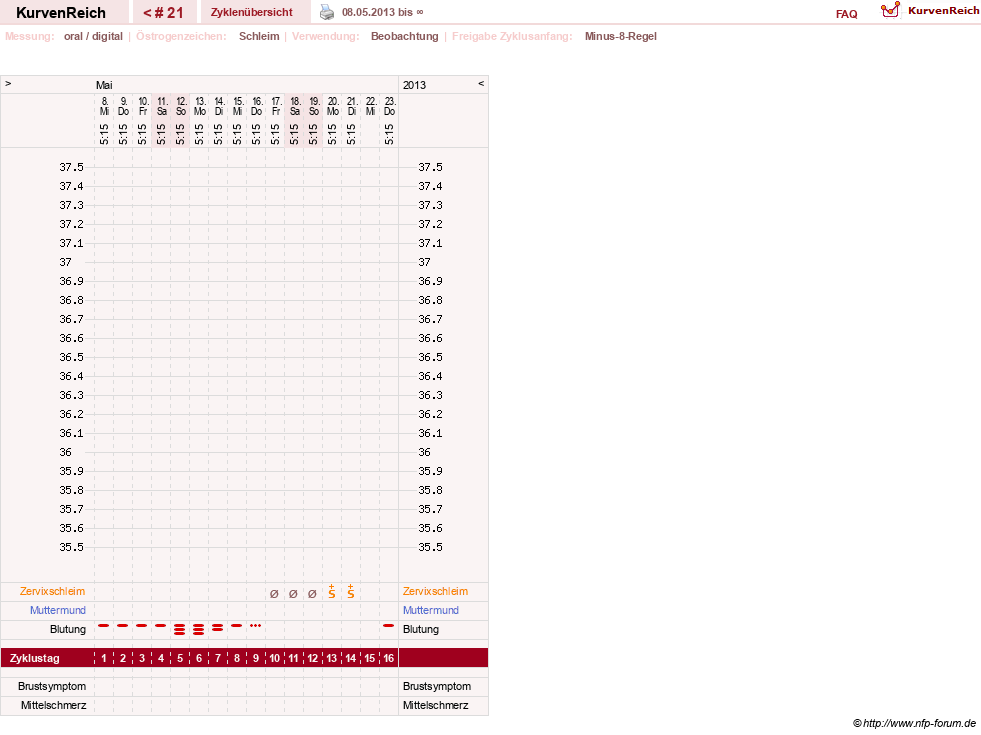Click the right Muttermund row label
The height and width of the screenshot is (735, 981).
click(x=431, y=610)
